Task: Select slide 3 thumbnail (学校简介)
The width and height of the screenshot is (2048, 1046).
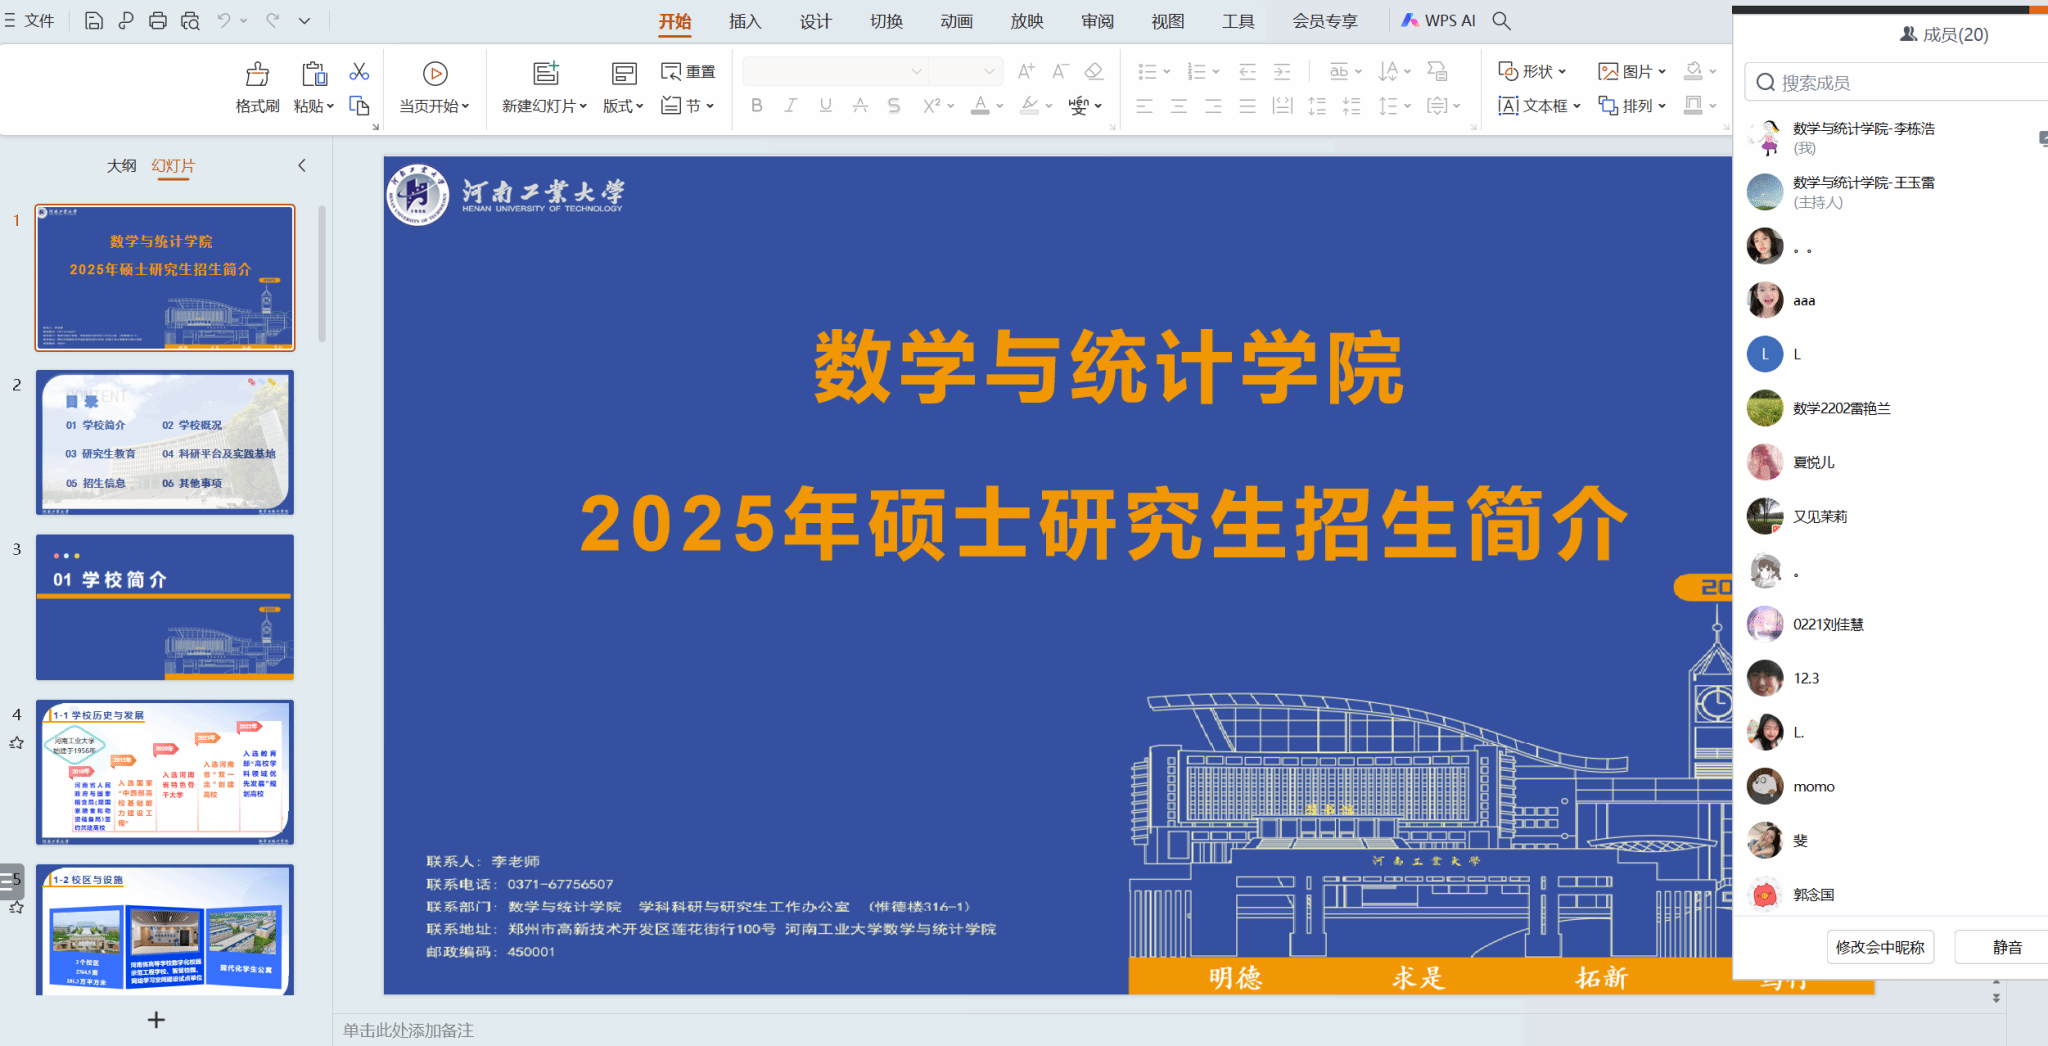Action: (x=164, y=607)
